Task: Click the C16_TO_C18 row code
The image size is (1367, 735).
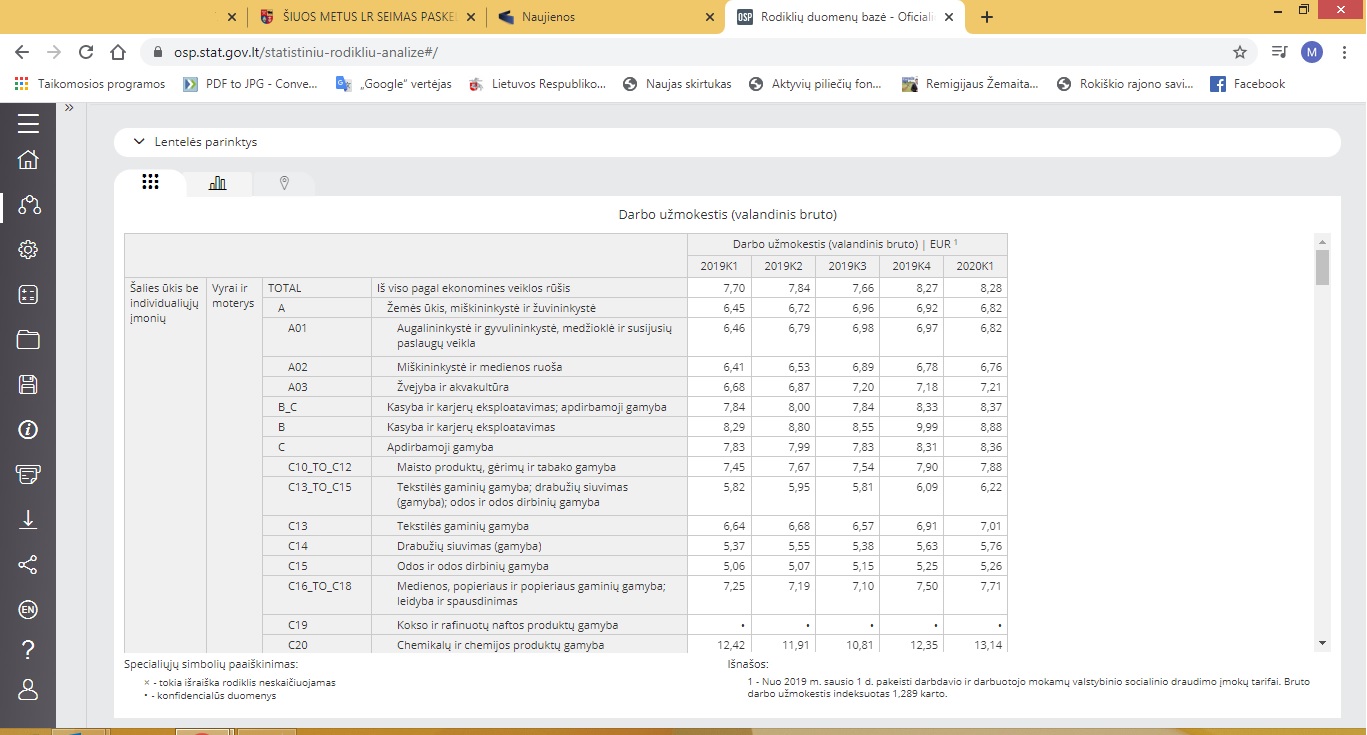Action: pos(319,586)
